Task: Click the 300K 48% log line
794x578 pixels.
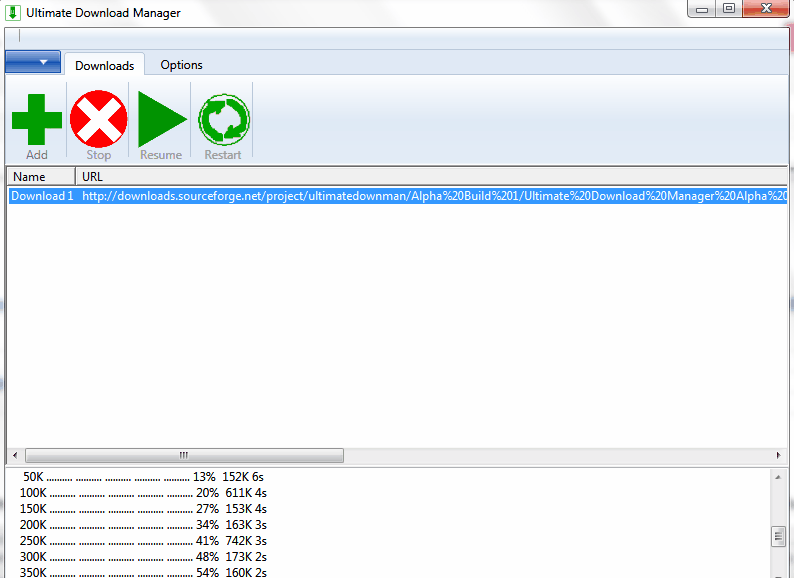Action: click(143, 557)
